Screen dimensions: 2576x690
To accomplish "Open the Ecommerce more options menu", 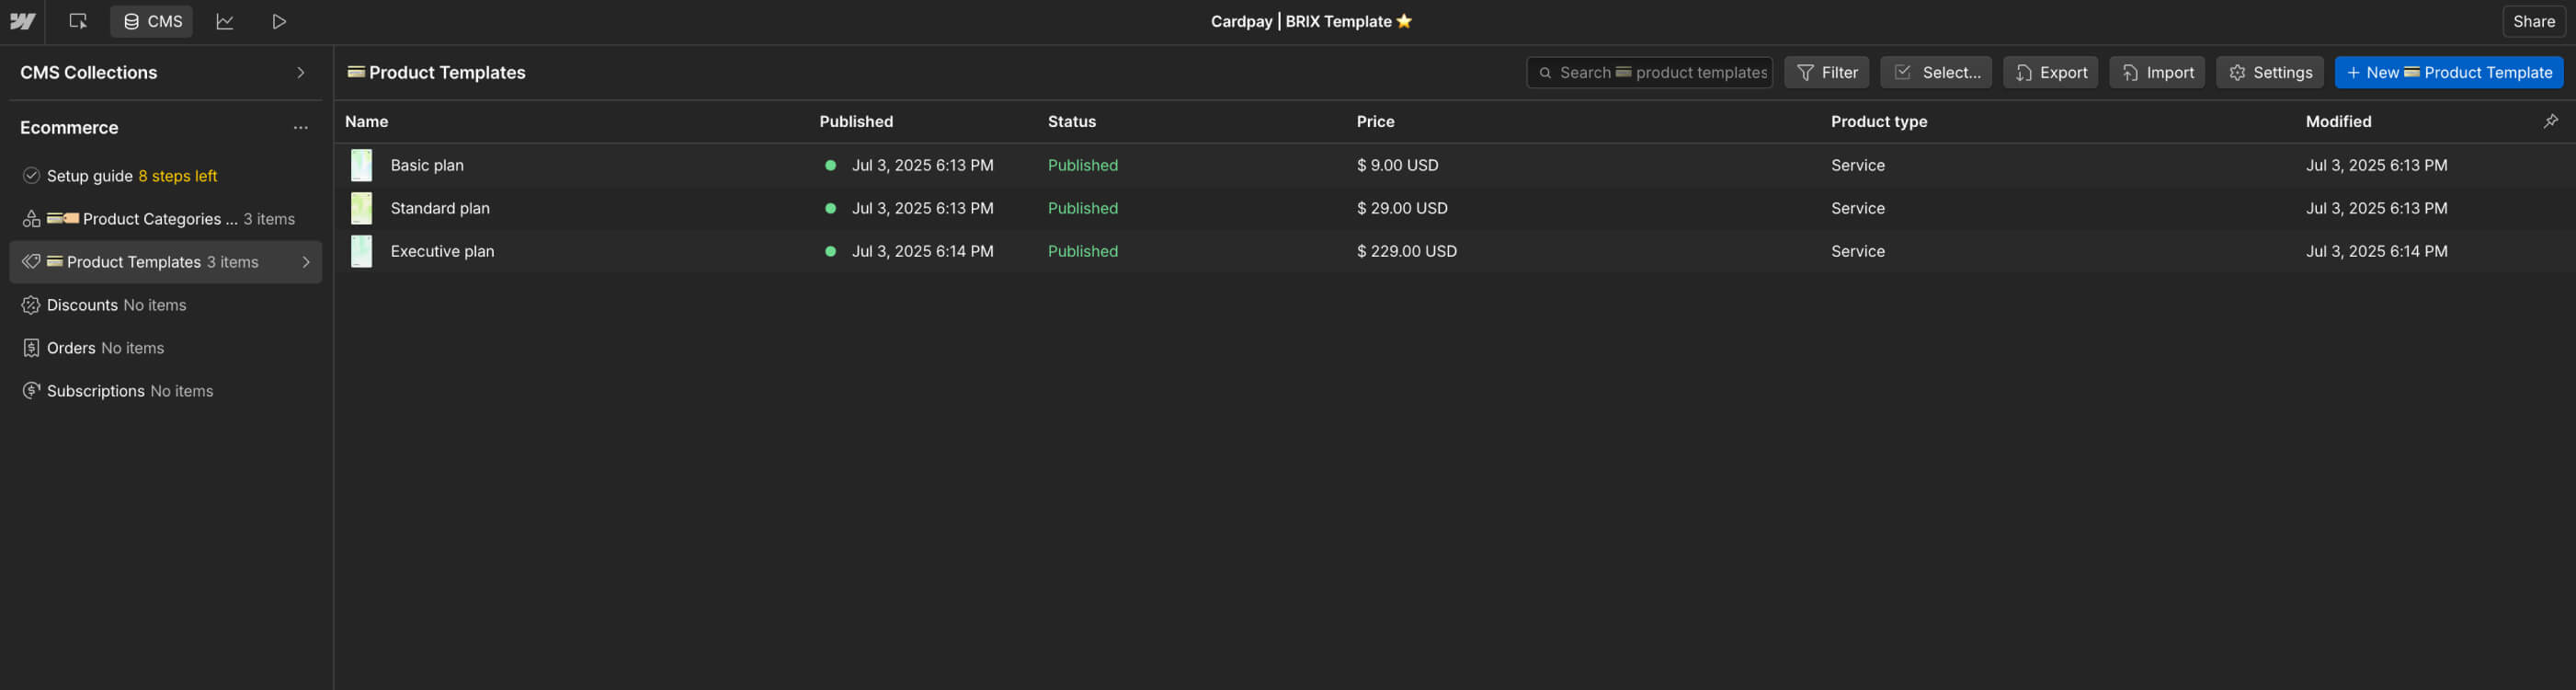I will [x=301, y=128].
